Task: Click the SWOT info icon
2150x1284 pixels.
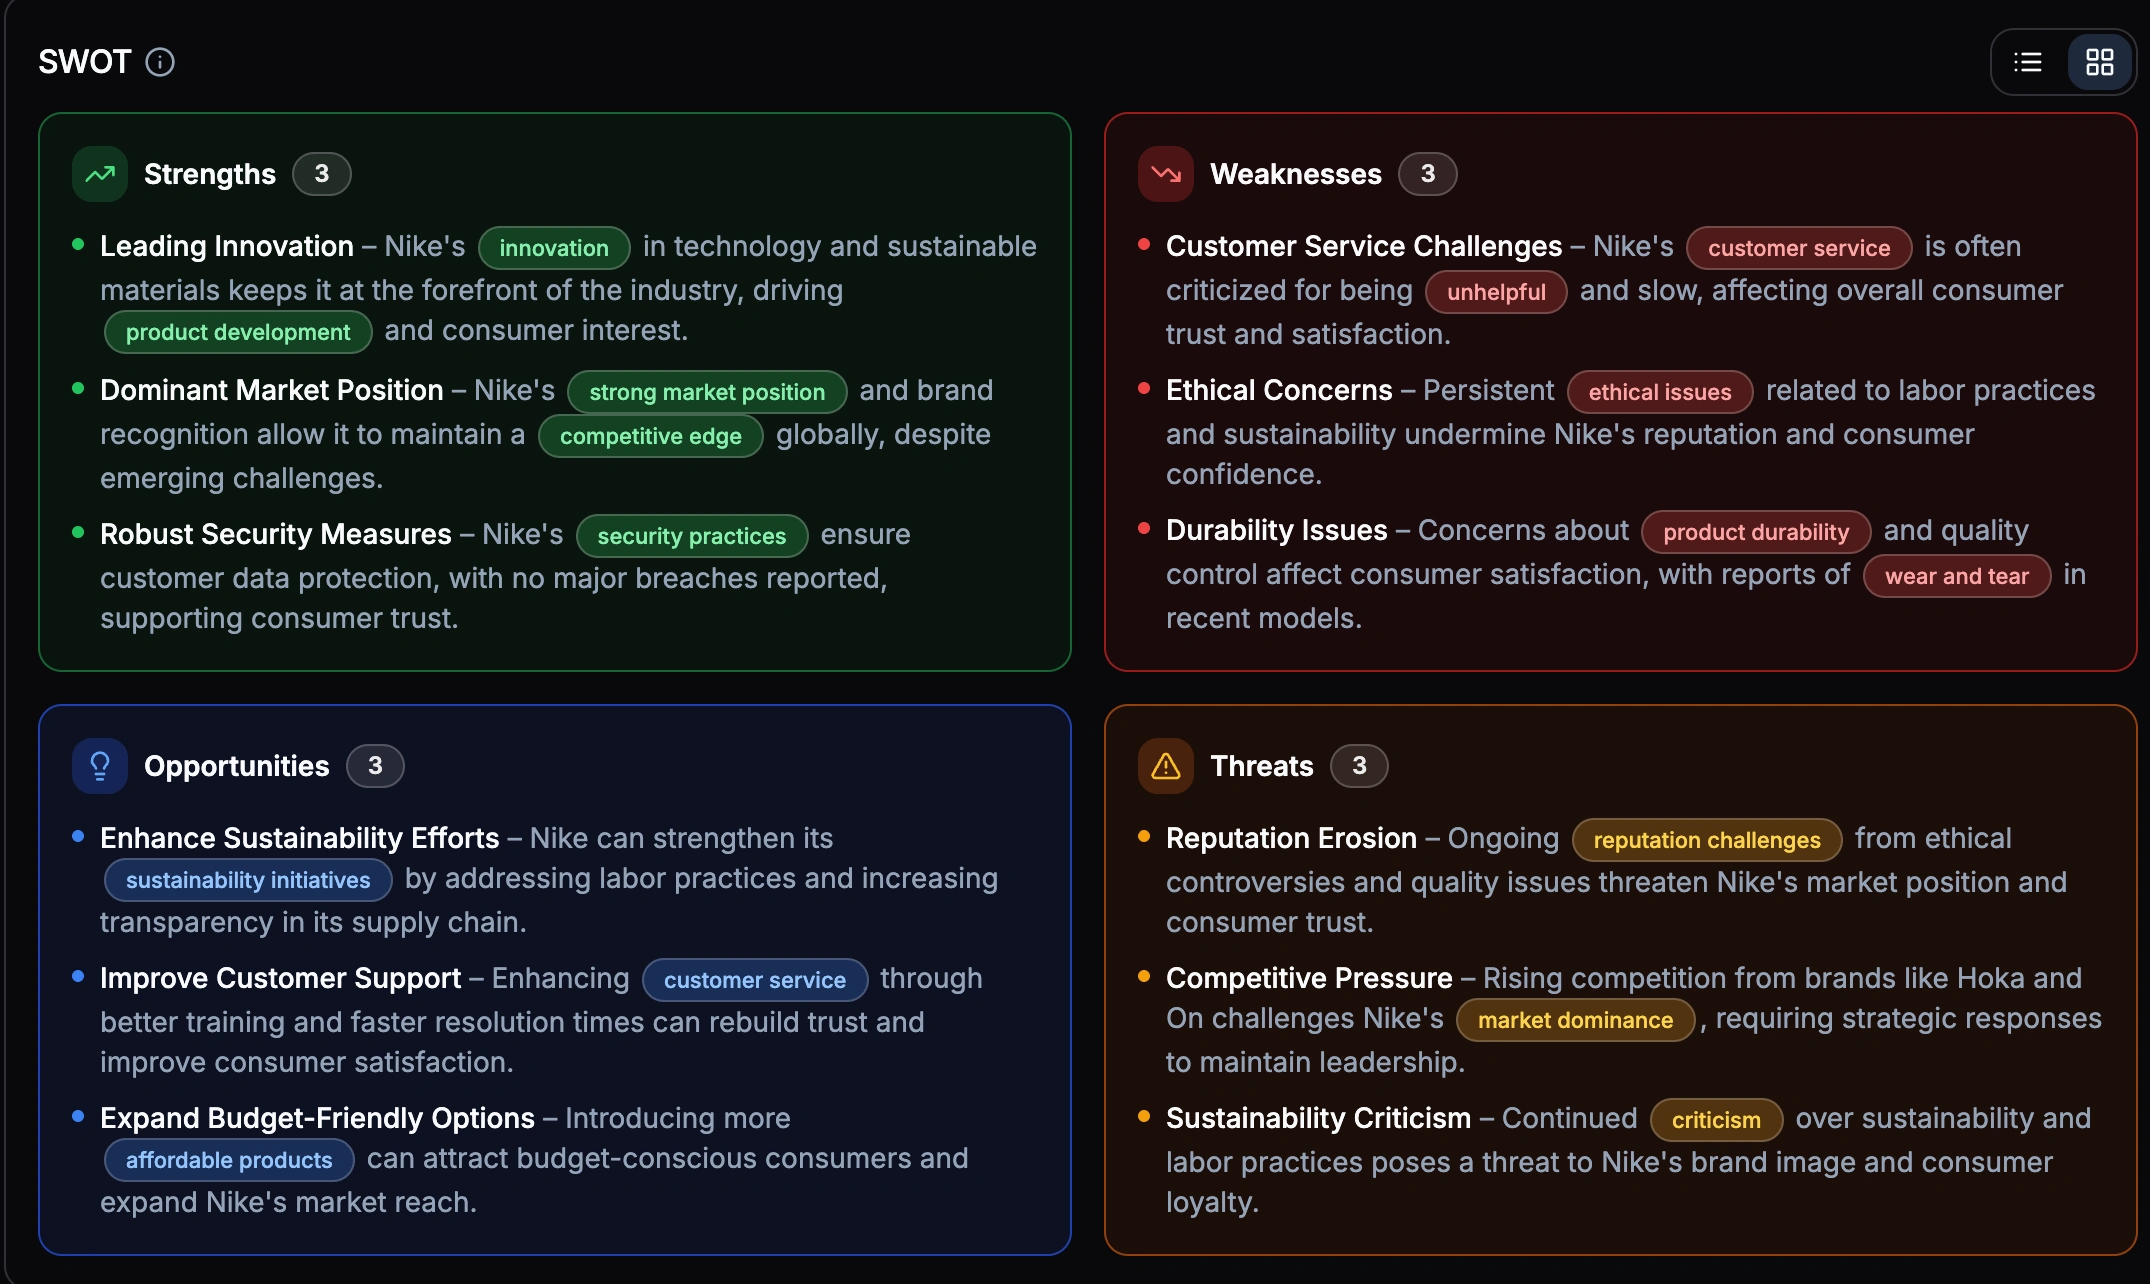Action: tap(160, 62)
